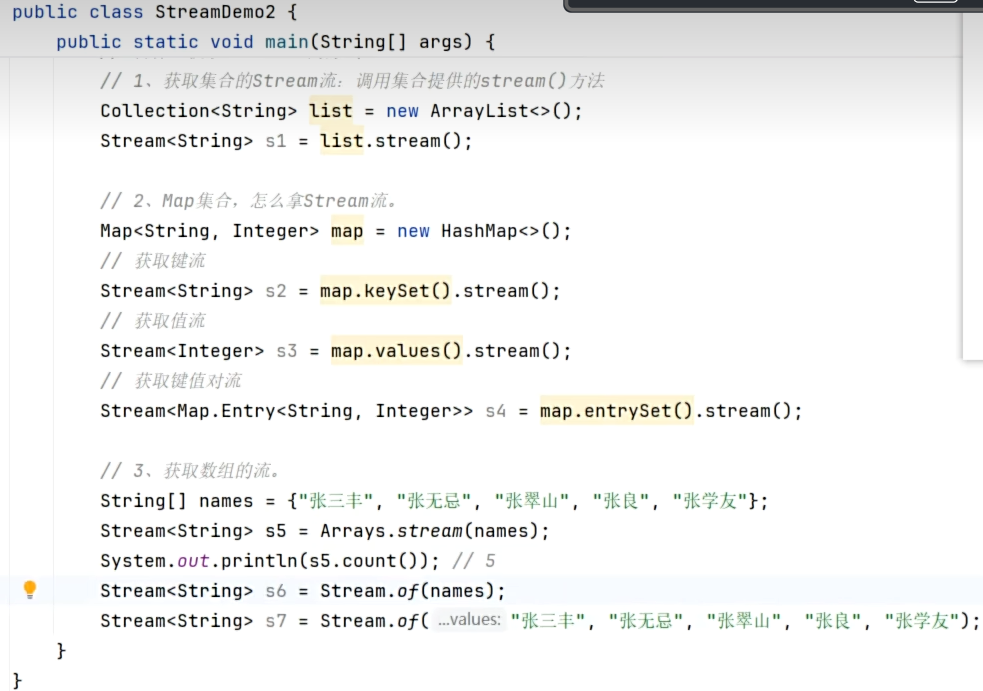983x691 pixels.
Task: Click the comment '// 2、Map集合，怎么拿Stream流。'
Action: pyautogui.click(x=249, y=201)
